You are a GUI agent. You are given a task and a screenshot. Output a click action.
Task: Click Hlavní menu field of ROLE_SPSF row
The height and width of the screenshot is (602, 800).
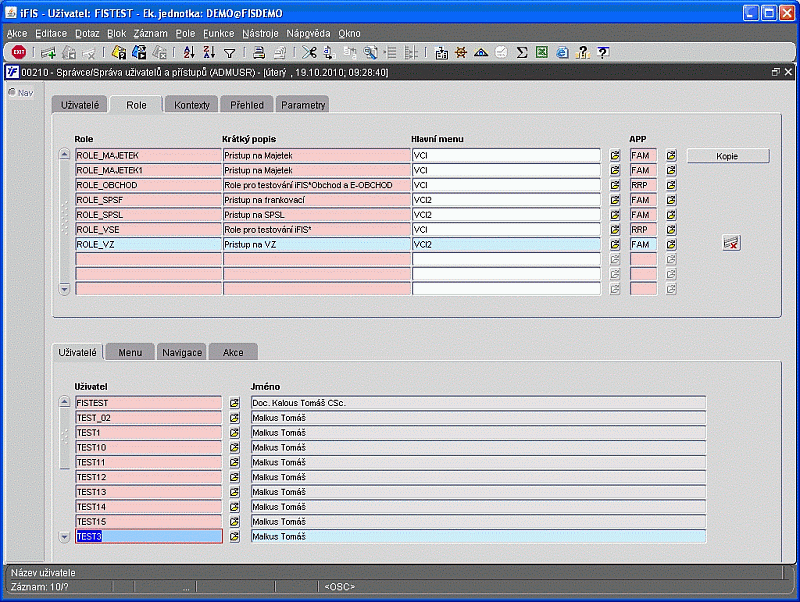tap(506, 199)
